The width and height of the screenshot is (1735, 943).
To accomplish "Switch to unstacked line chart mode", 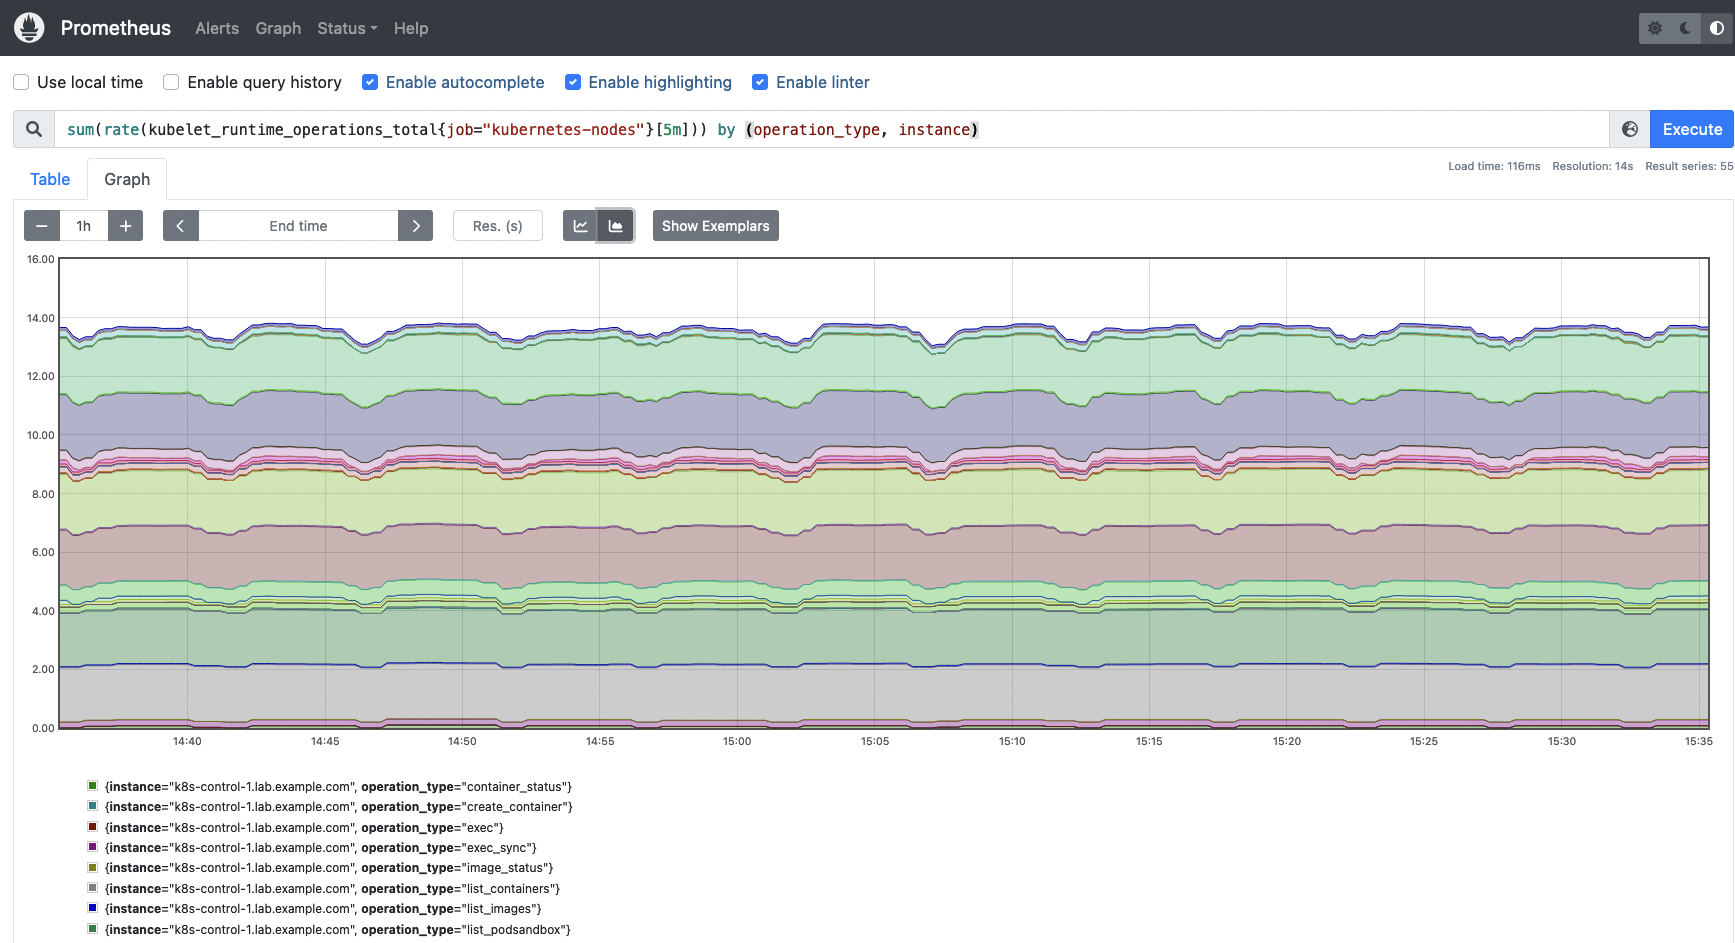I will (x=580, y=226).
